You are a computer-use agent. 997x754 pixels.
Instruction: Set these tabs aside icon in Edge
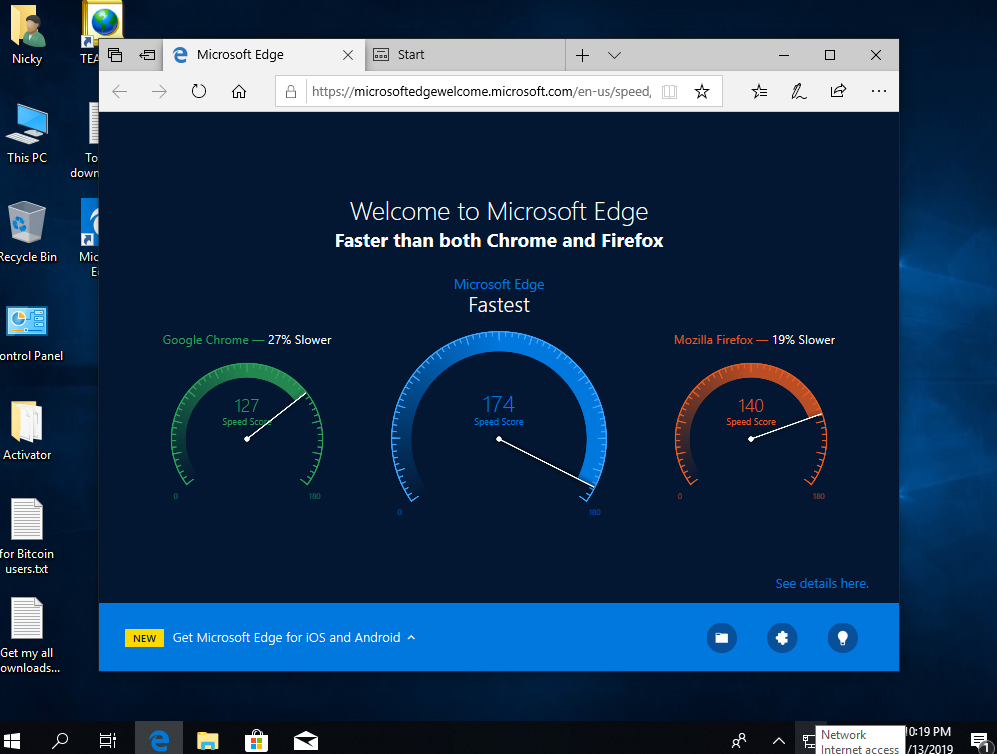pos(148,55)
